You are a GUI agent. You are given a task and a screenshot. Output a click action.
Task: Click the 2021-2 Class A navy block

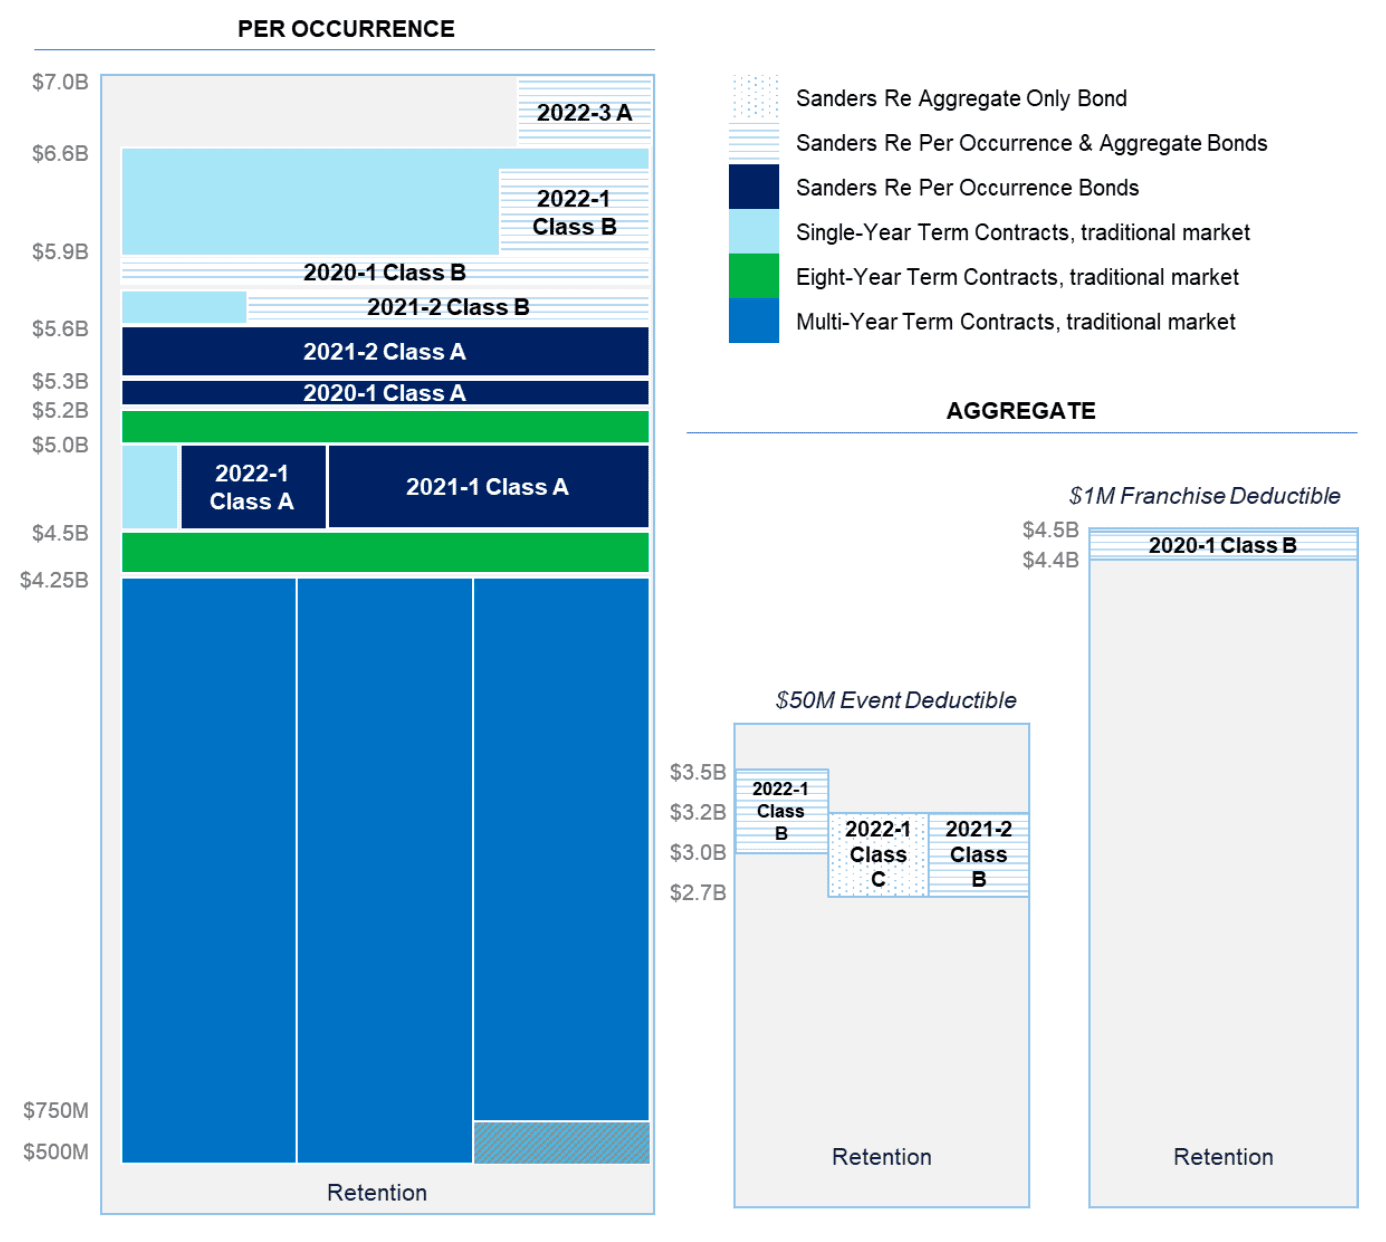[x=384, y=352]
